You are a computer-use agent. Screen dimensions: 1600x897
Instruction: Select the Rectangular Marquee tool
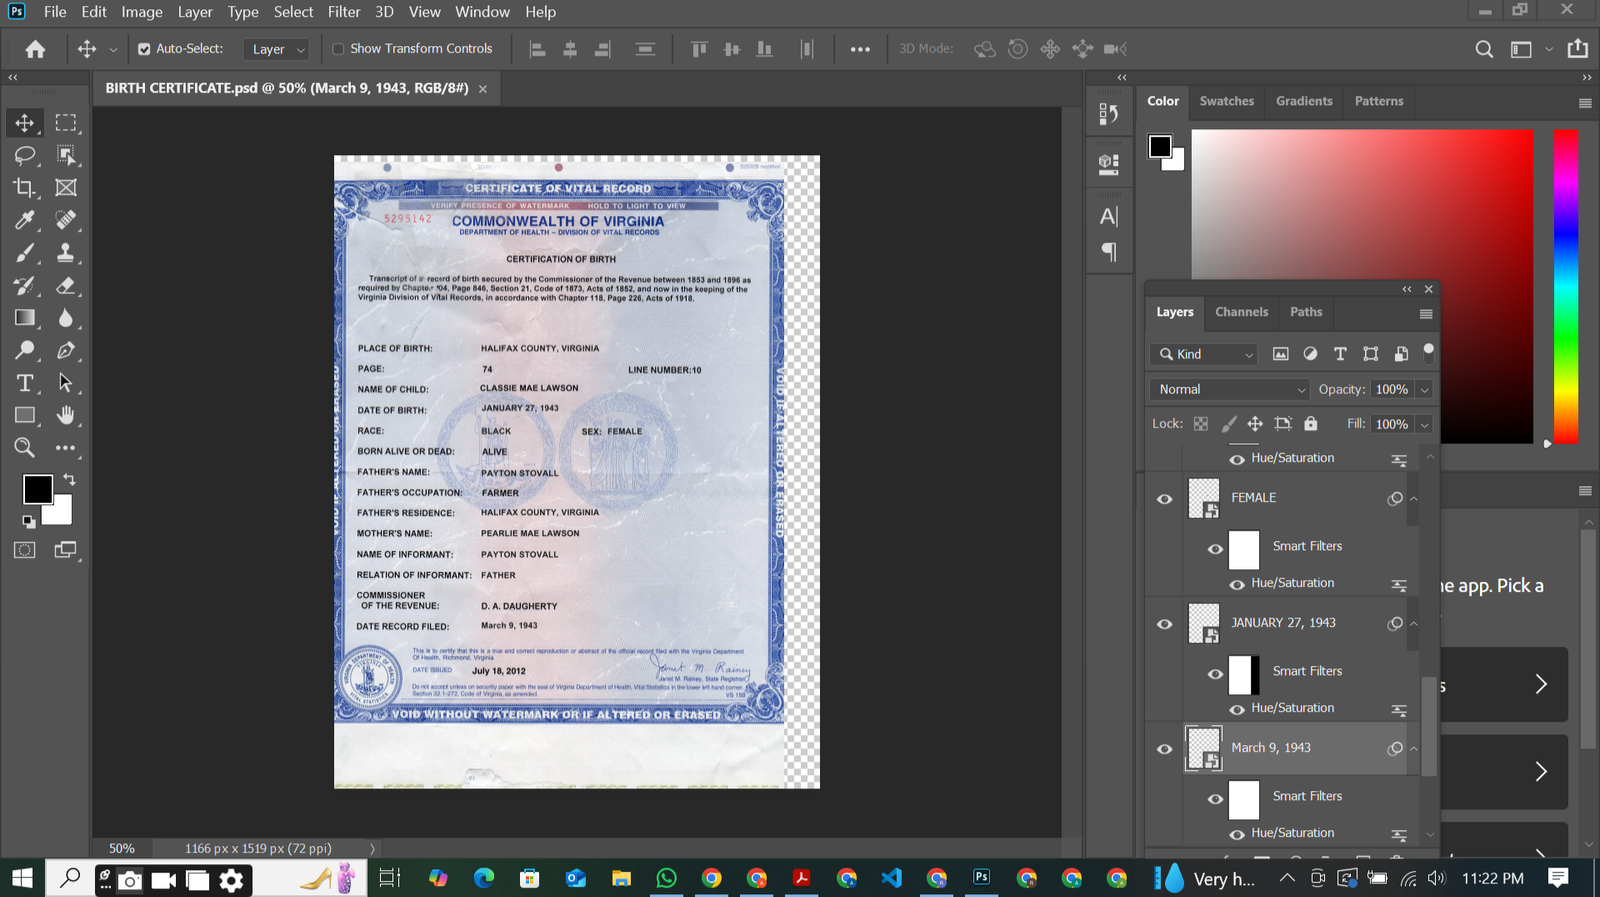point(66,123)
